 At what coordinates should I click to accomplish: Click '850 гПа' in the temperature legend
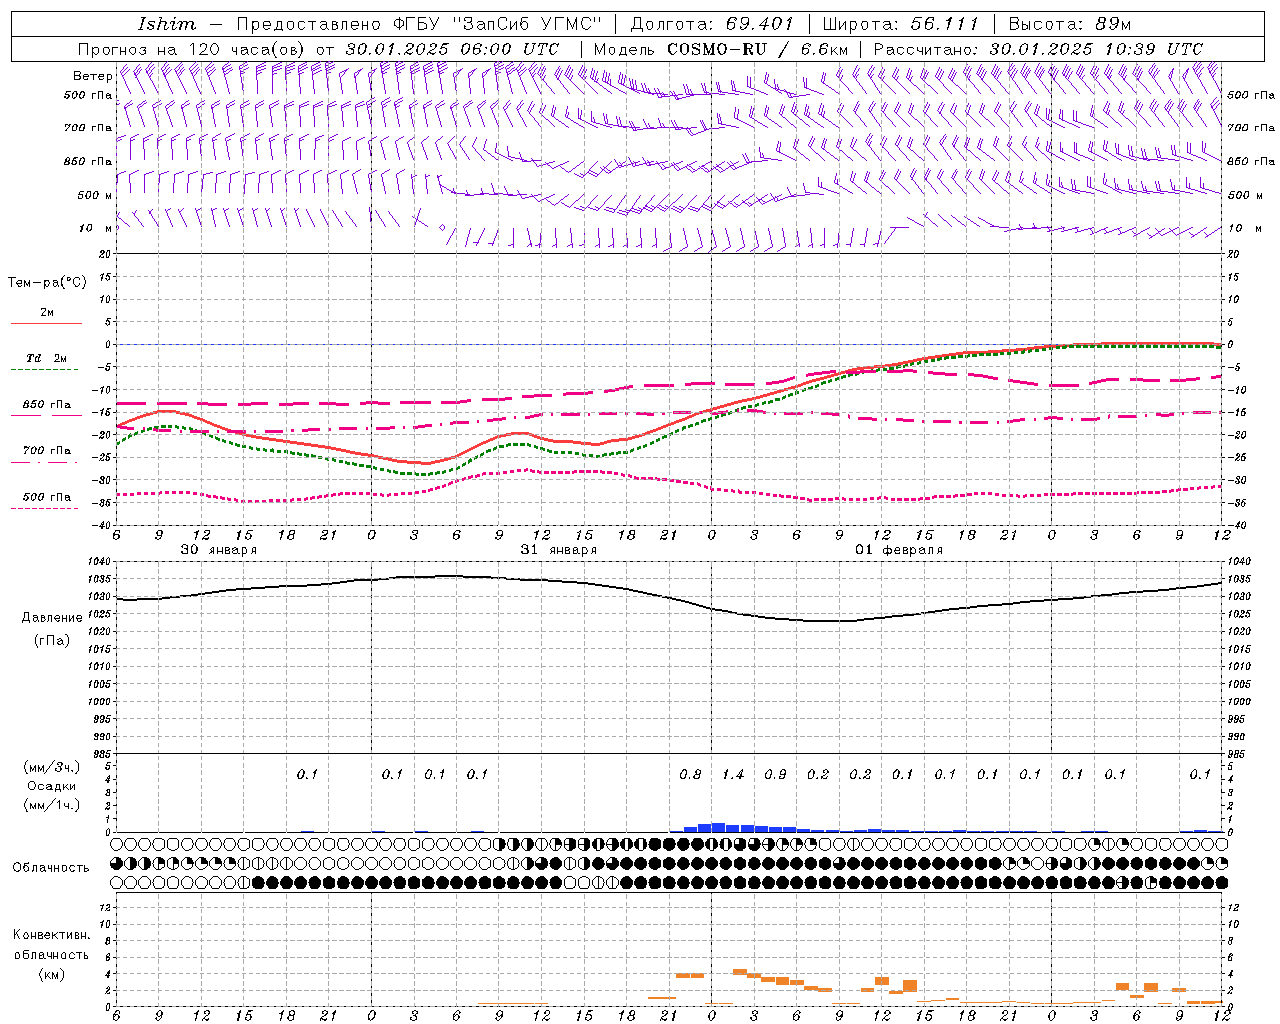coord(47,405)
